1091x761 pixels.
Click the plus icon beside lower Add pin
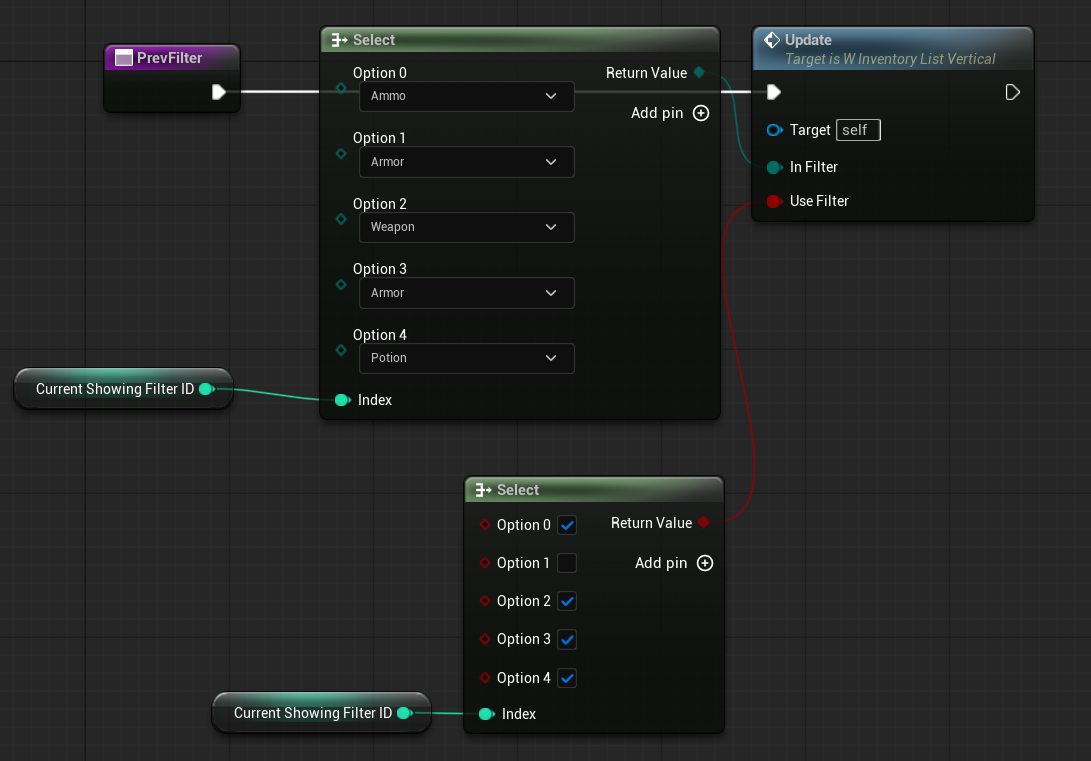(705, 563)
